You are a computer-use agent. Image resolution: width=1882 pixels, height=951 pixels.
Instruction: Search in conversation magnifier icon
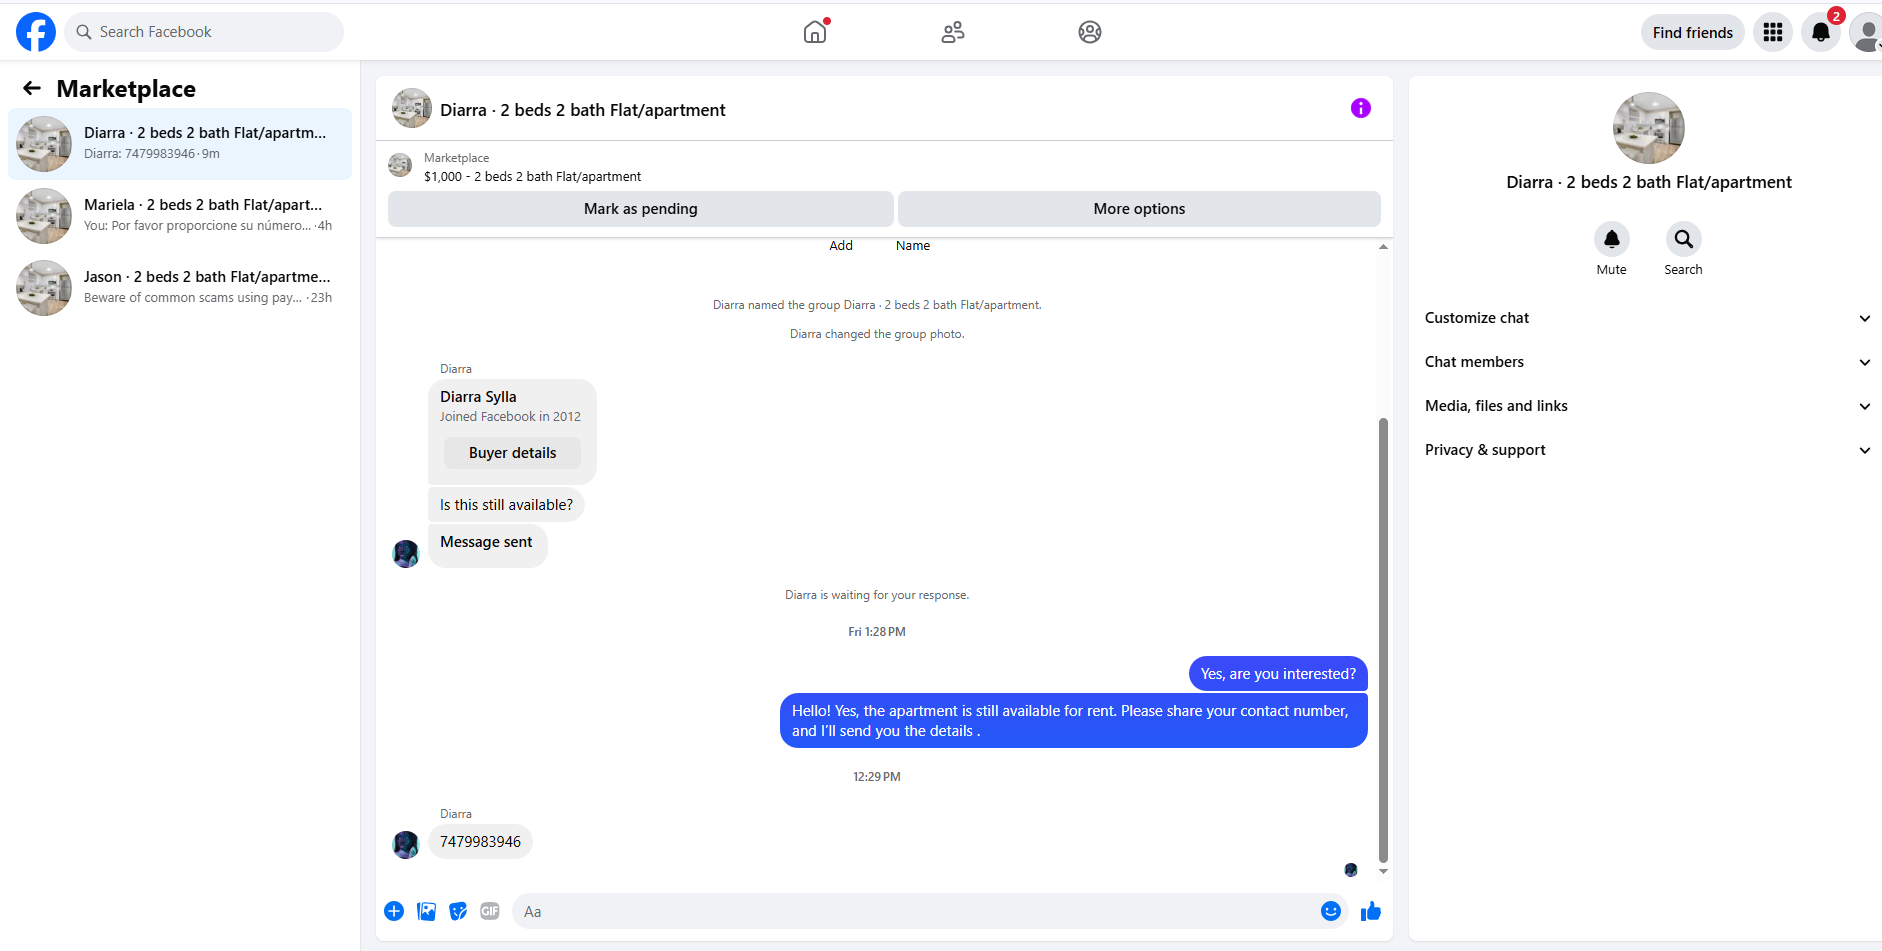1684,239
